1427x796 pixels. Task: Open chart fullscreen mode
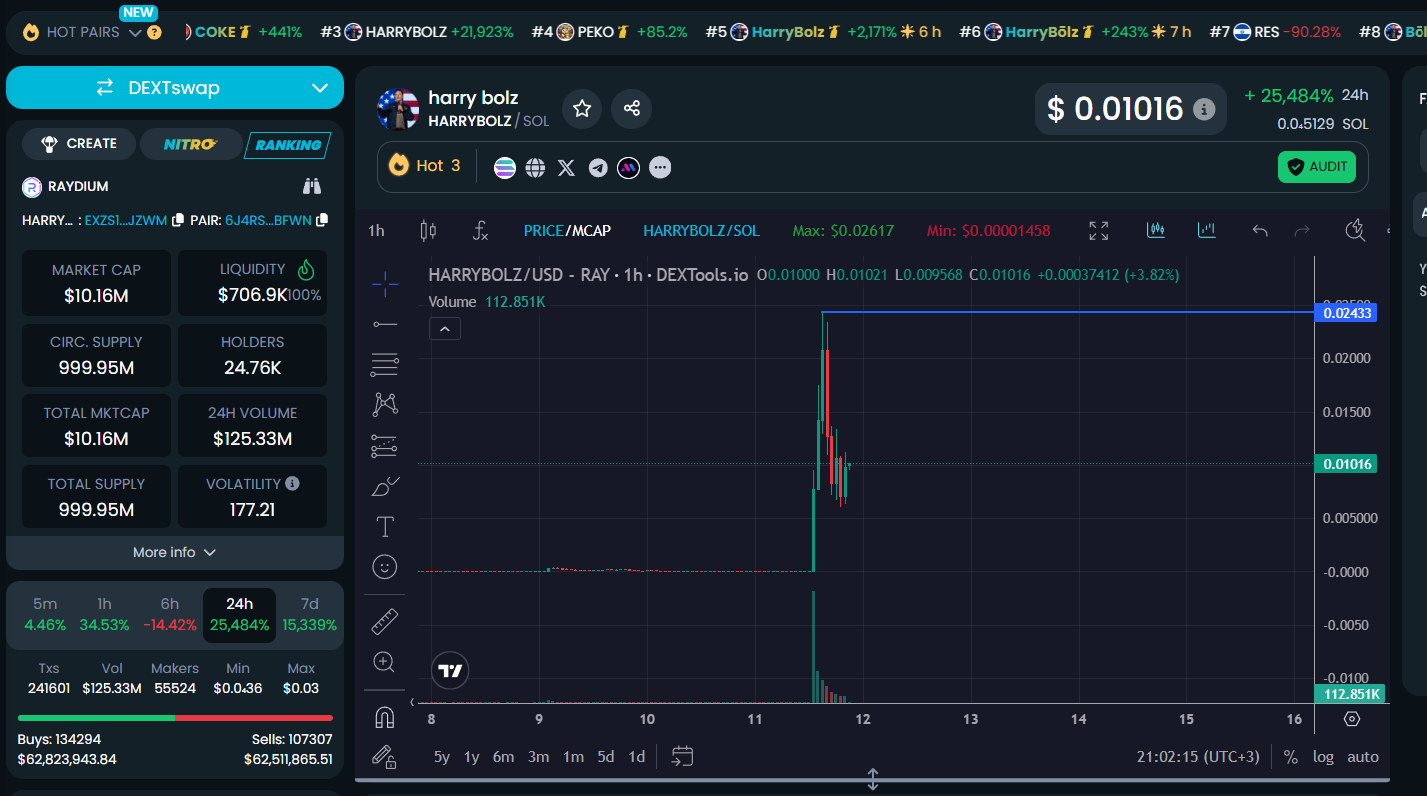tap(1098, 231)
